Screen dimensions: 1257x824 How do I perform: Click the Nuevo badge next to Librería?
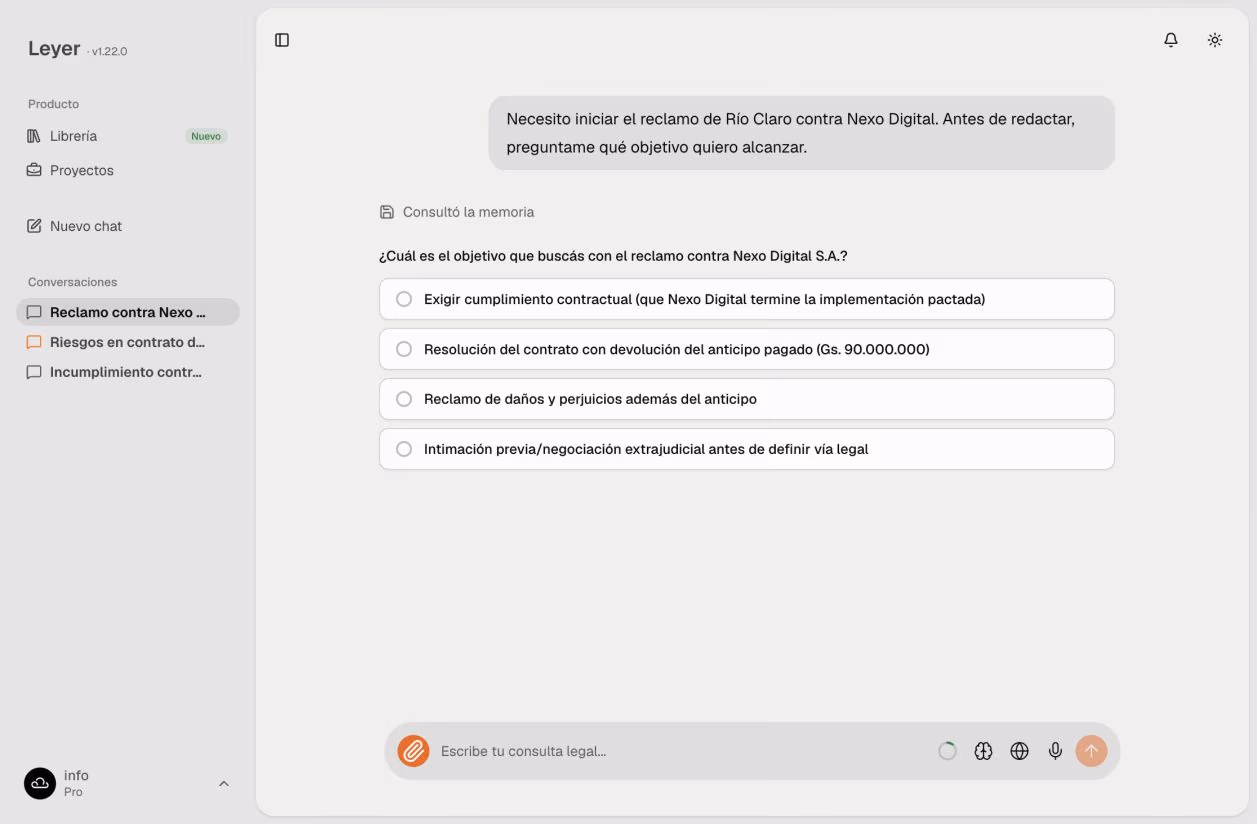[206, 136]
